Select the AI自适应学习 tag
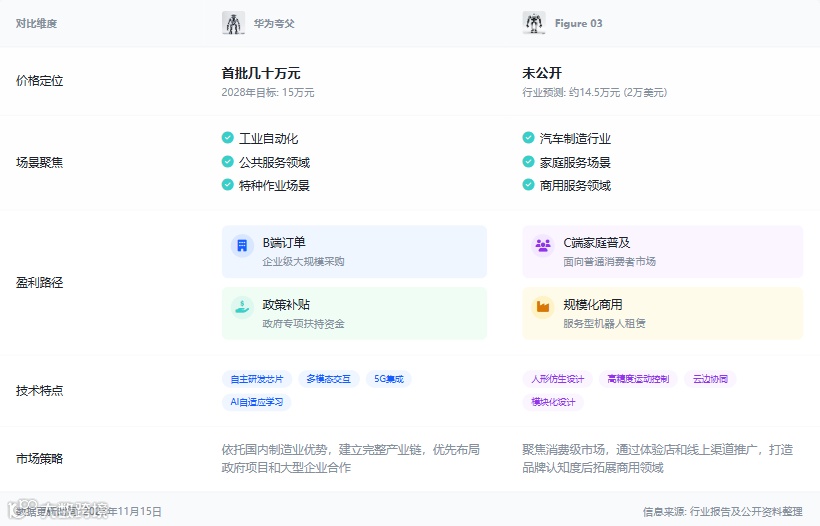The width and height of the screenshot is (820, 526). click(257, 402)
